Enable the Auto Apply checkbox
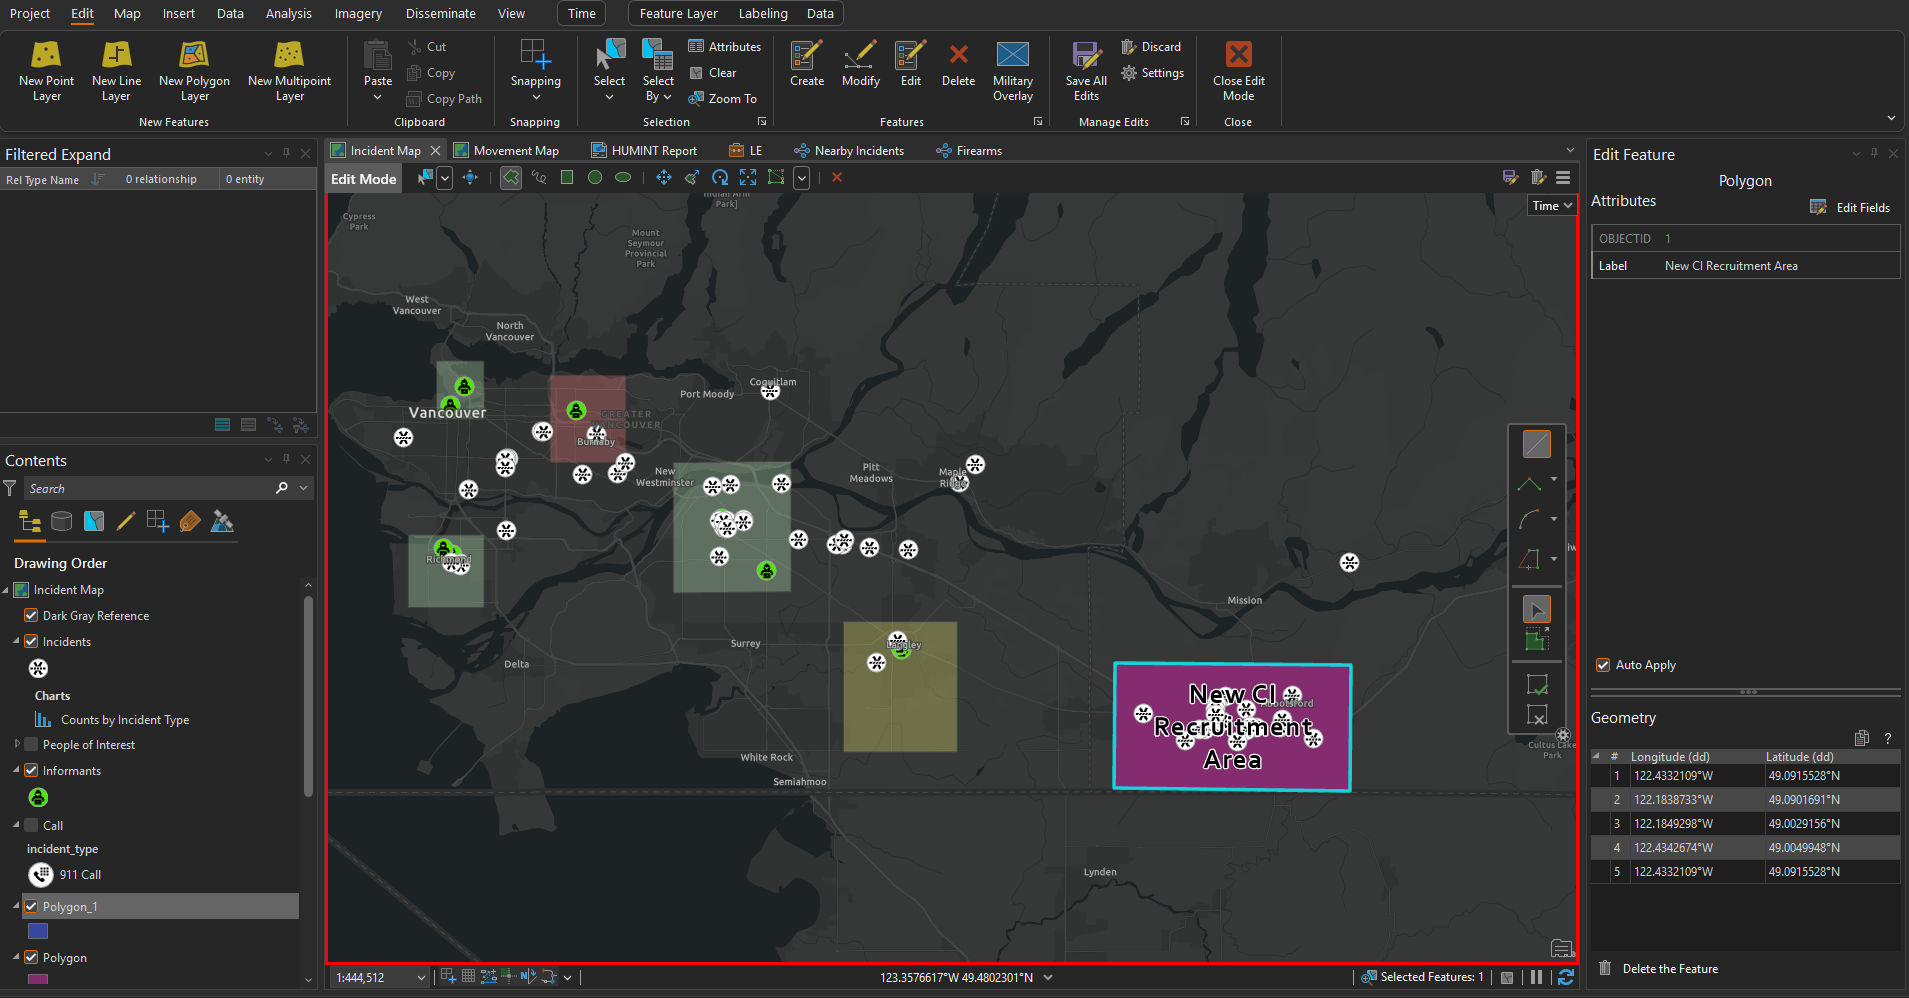The image size is (1909, 998). click(1602, 664)
